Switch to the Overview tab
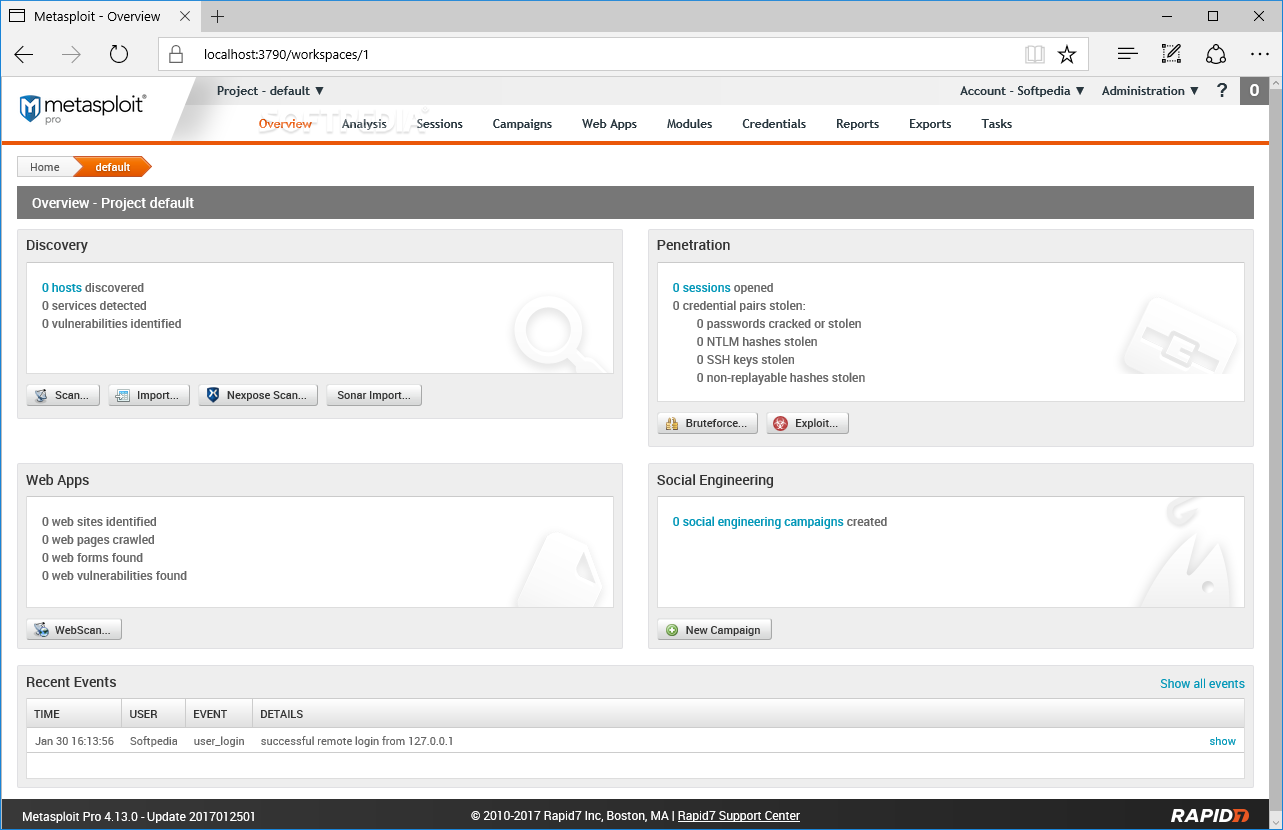The width and height of the screenshot is (1283, 830). (x=285, y=124)
